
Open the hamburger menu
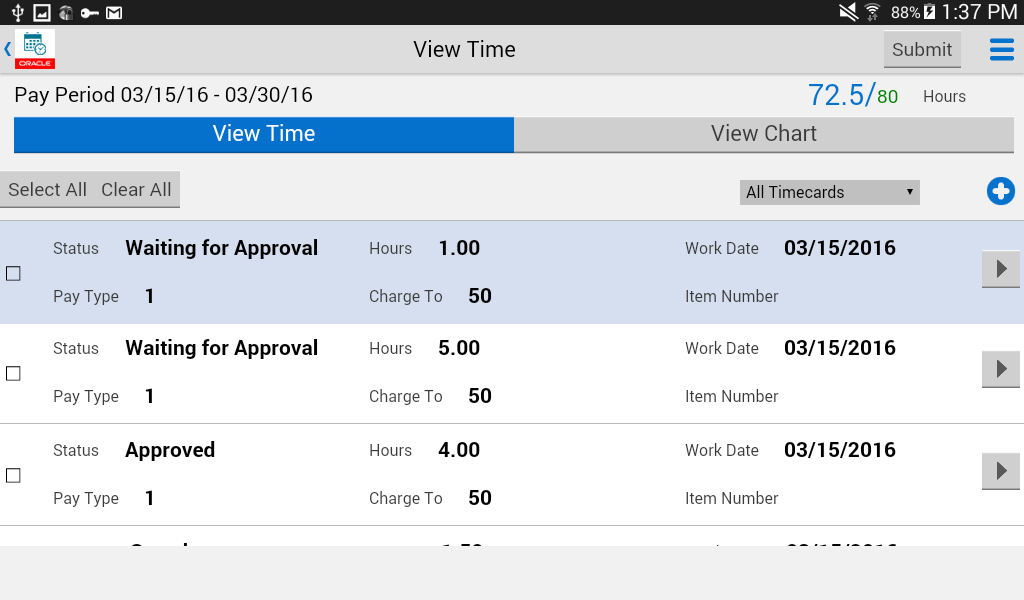pyautogui.click(x=1001, y=50)
